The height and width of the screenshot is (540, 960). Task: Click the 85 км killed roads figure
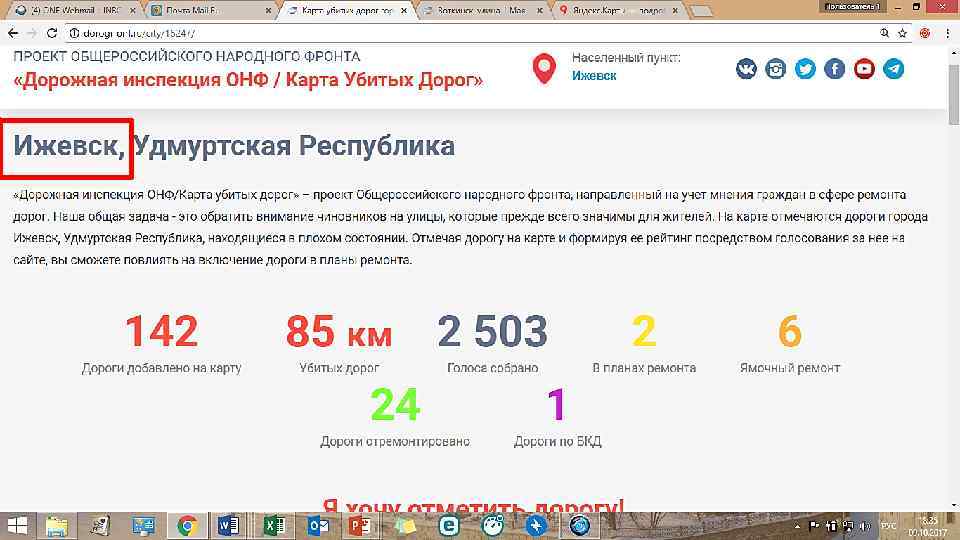339,331
